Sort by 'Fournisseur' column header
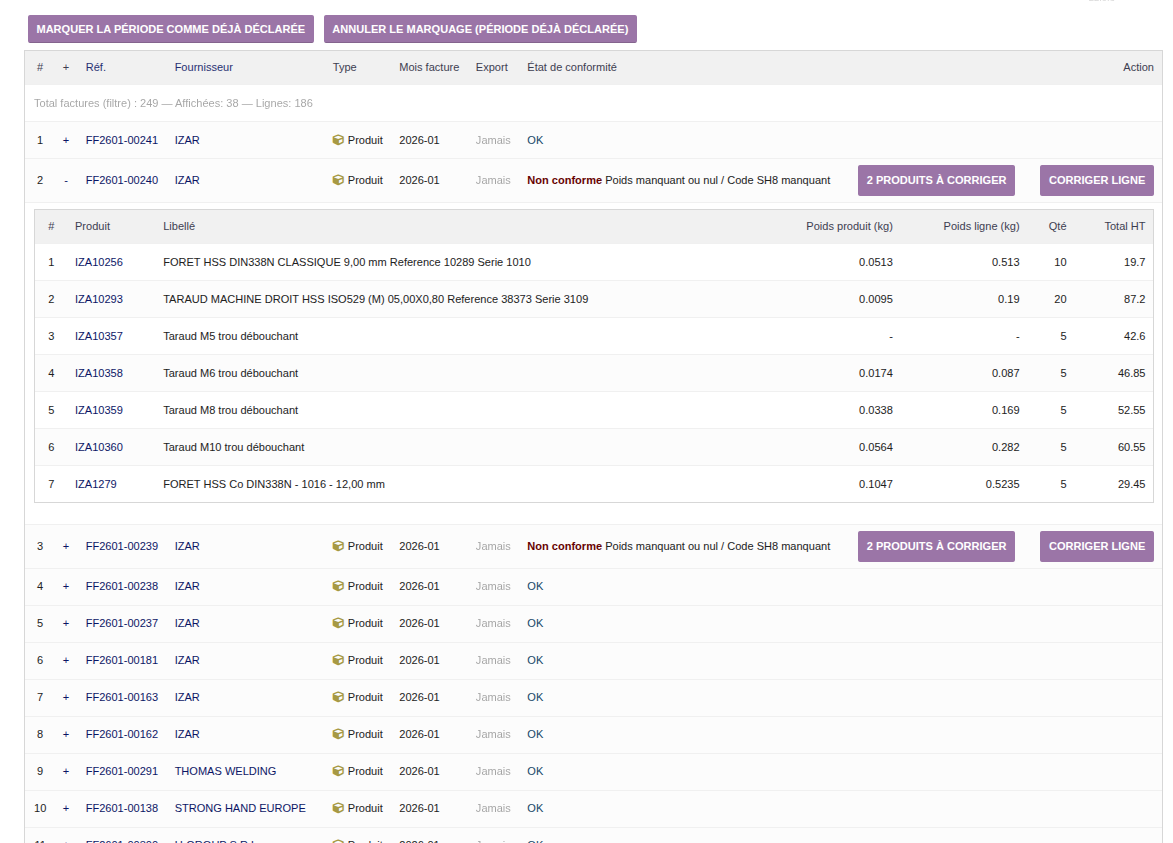Viewport: 1173px width, 843px height. tap(204, 67)
